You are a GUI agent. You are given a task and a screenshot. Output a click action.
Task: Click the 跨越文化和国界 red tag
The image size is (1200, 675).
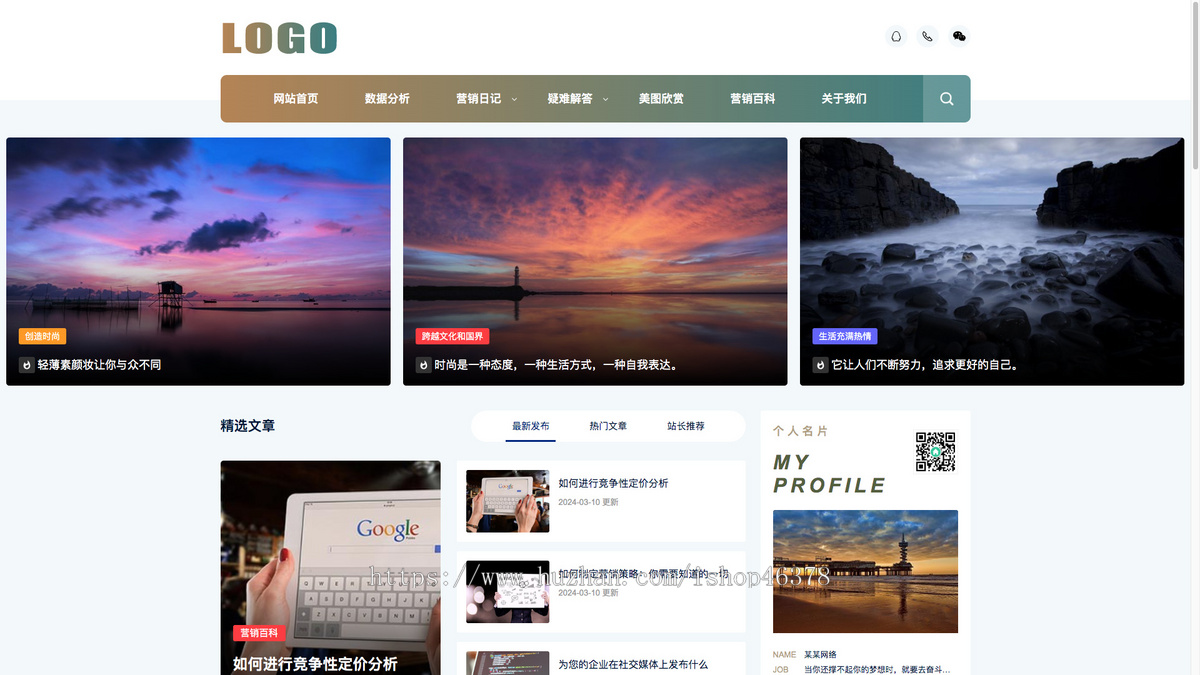point(452,337)
